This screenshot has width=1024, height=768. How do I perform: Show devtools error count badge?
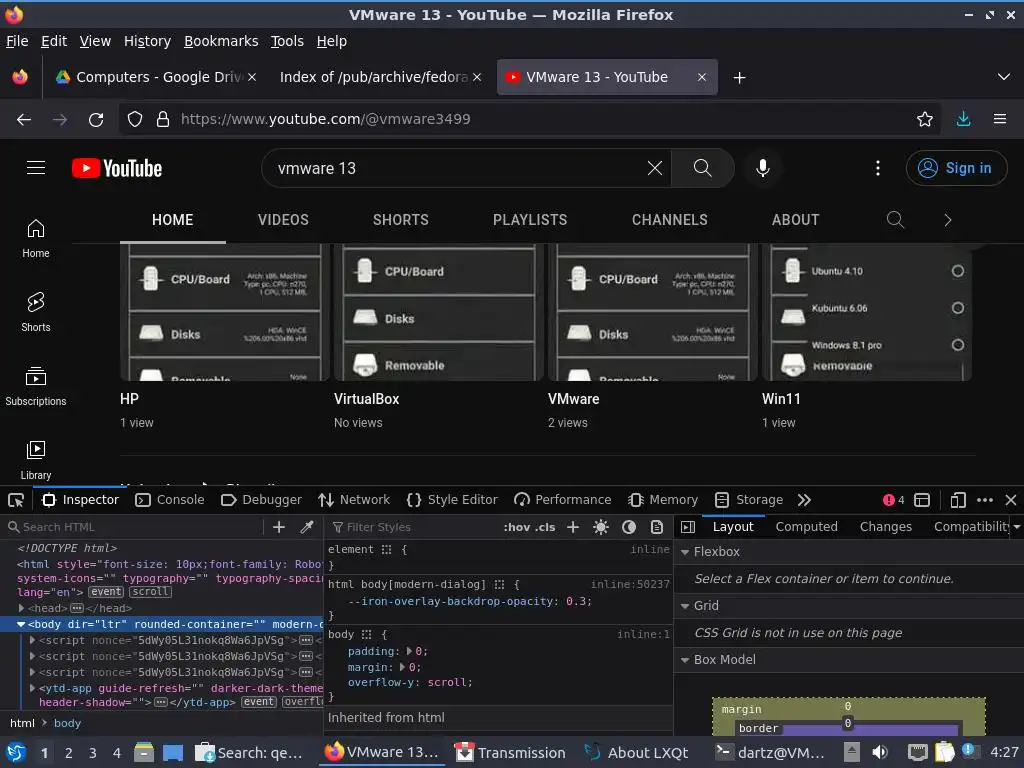[893, 500]
